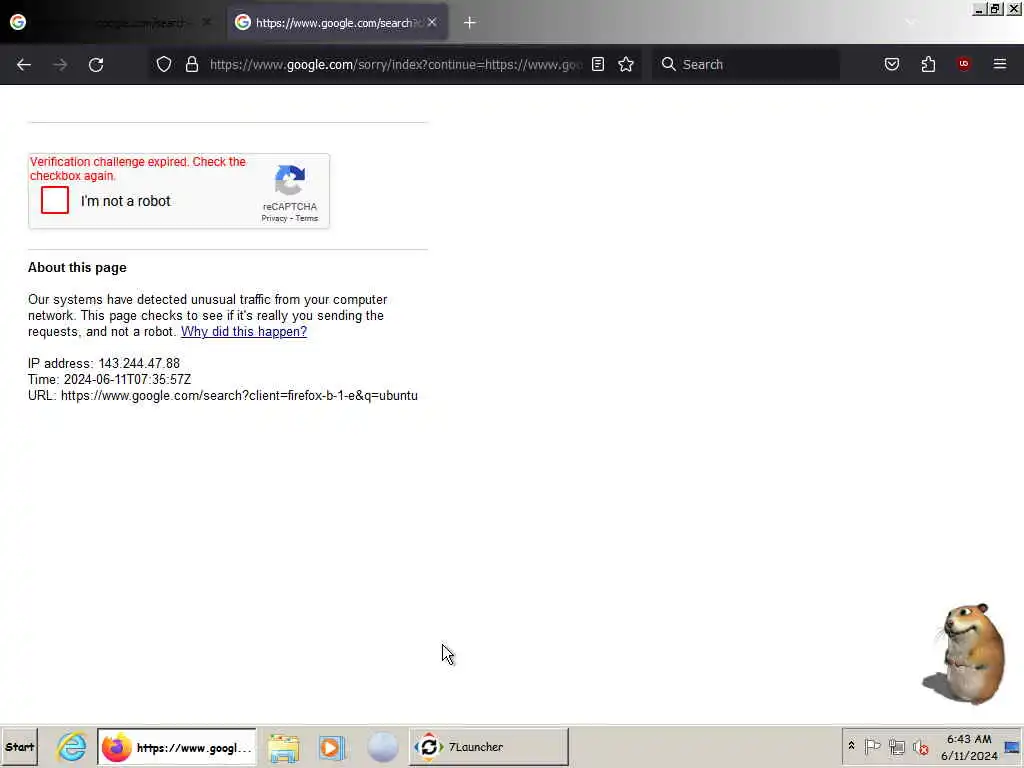Image resolution: width=1024 pixels, height=768 pixels.
Task: Open the clock showing 6:43 AM
Action: click(x=969, y=747)
